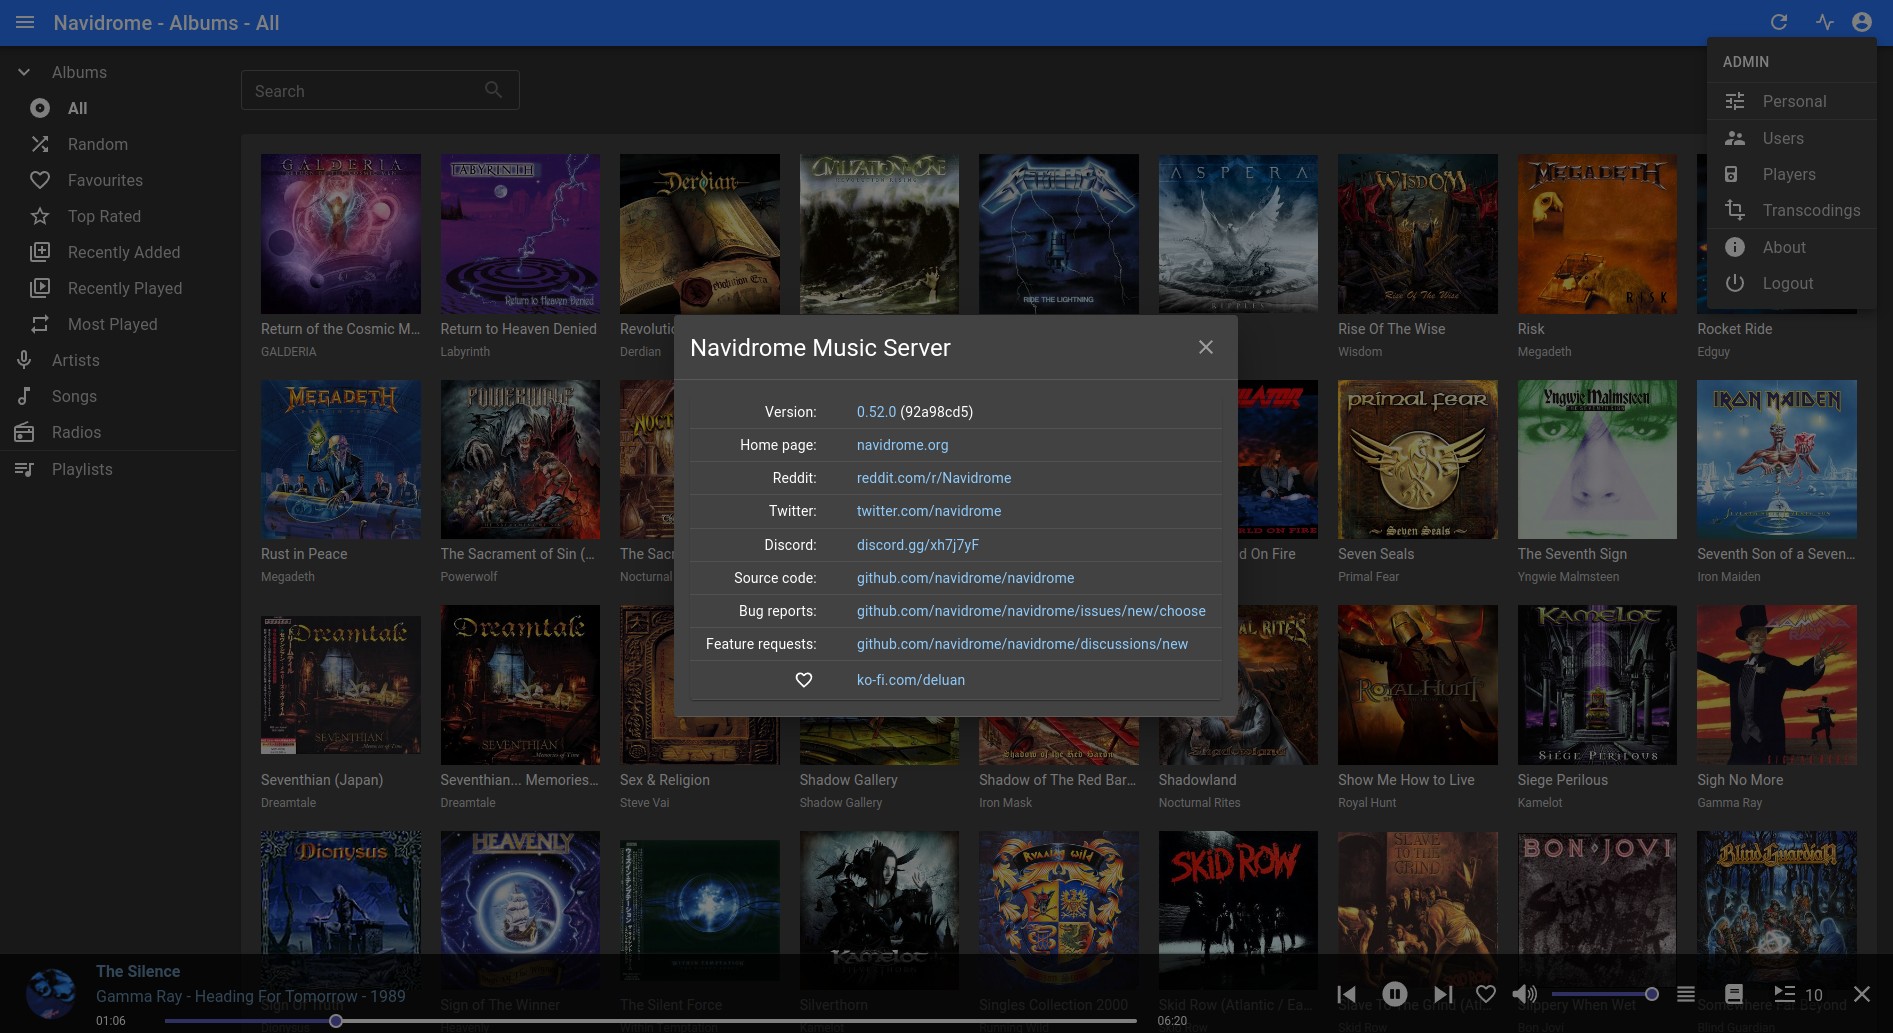
Task: Open Transcodings in admin menu
Action: (x=1792, y=210)
